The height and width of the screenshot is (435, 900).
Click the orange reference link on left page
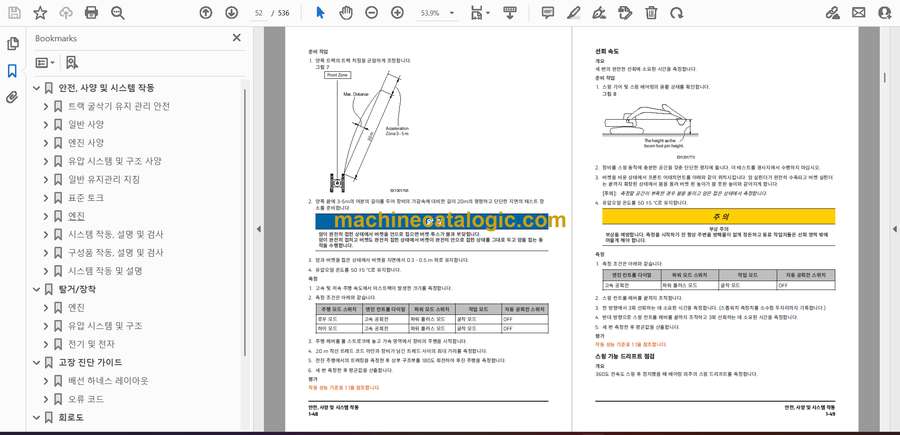[344, 387]
